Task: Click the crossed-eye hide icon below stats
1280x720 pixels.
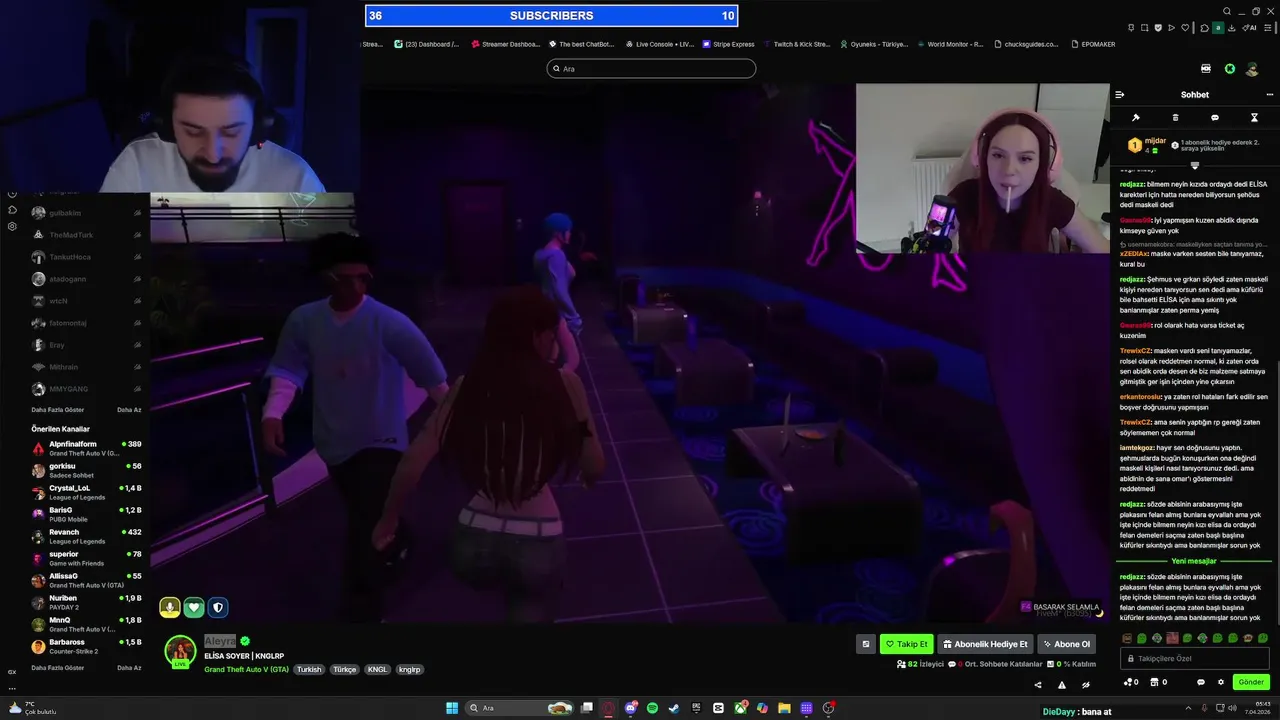Action: (1085, 685)
